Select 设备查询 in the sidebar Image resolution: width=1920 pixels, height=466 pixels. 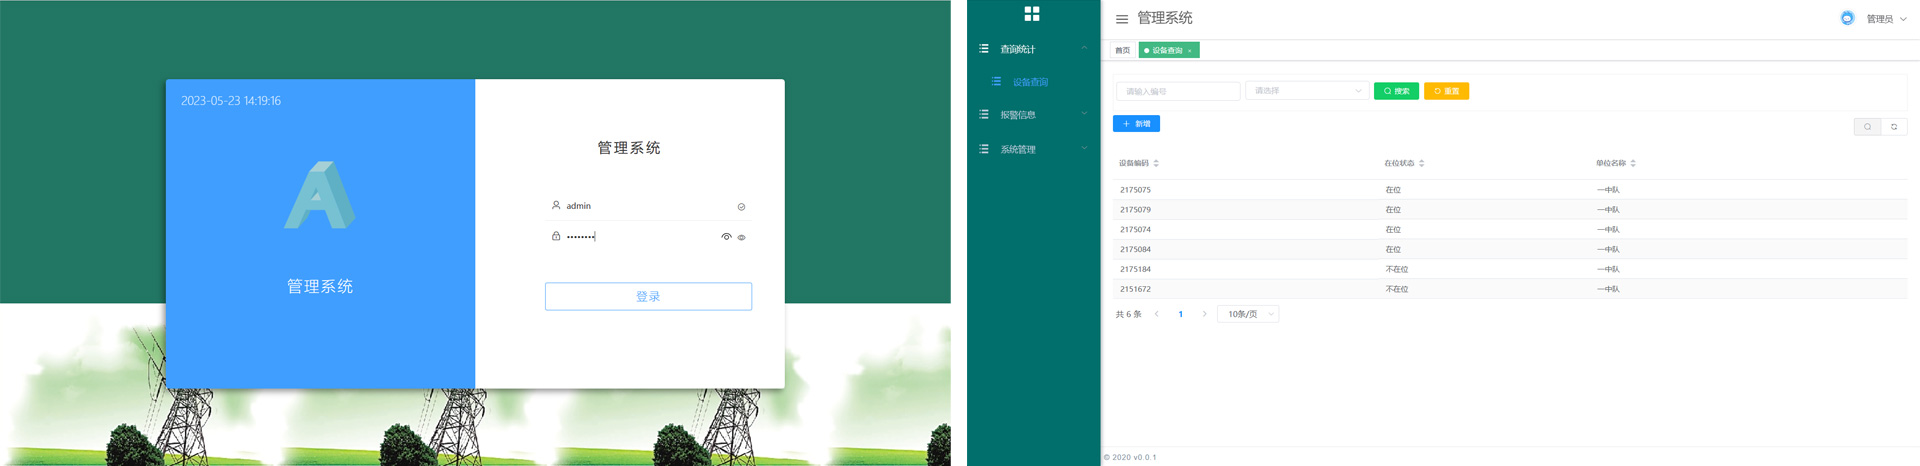point(1030,82)
